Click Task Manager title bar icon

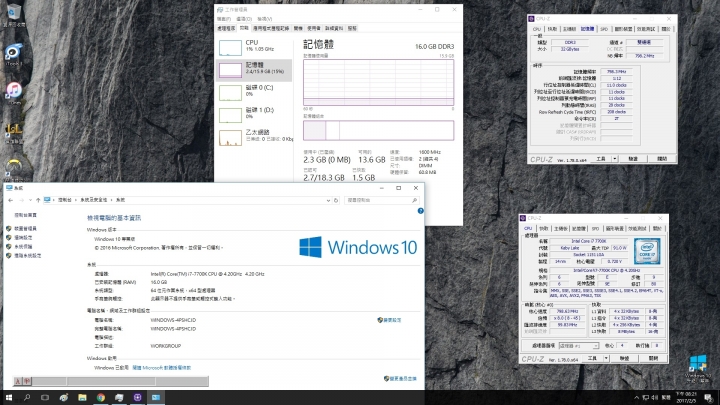pos(220,9)
